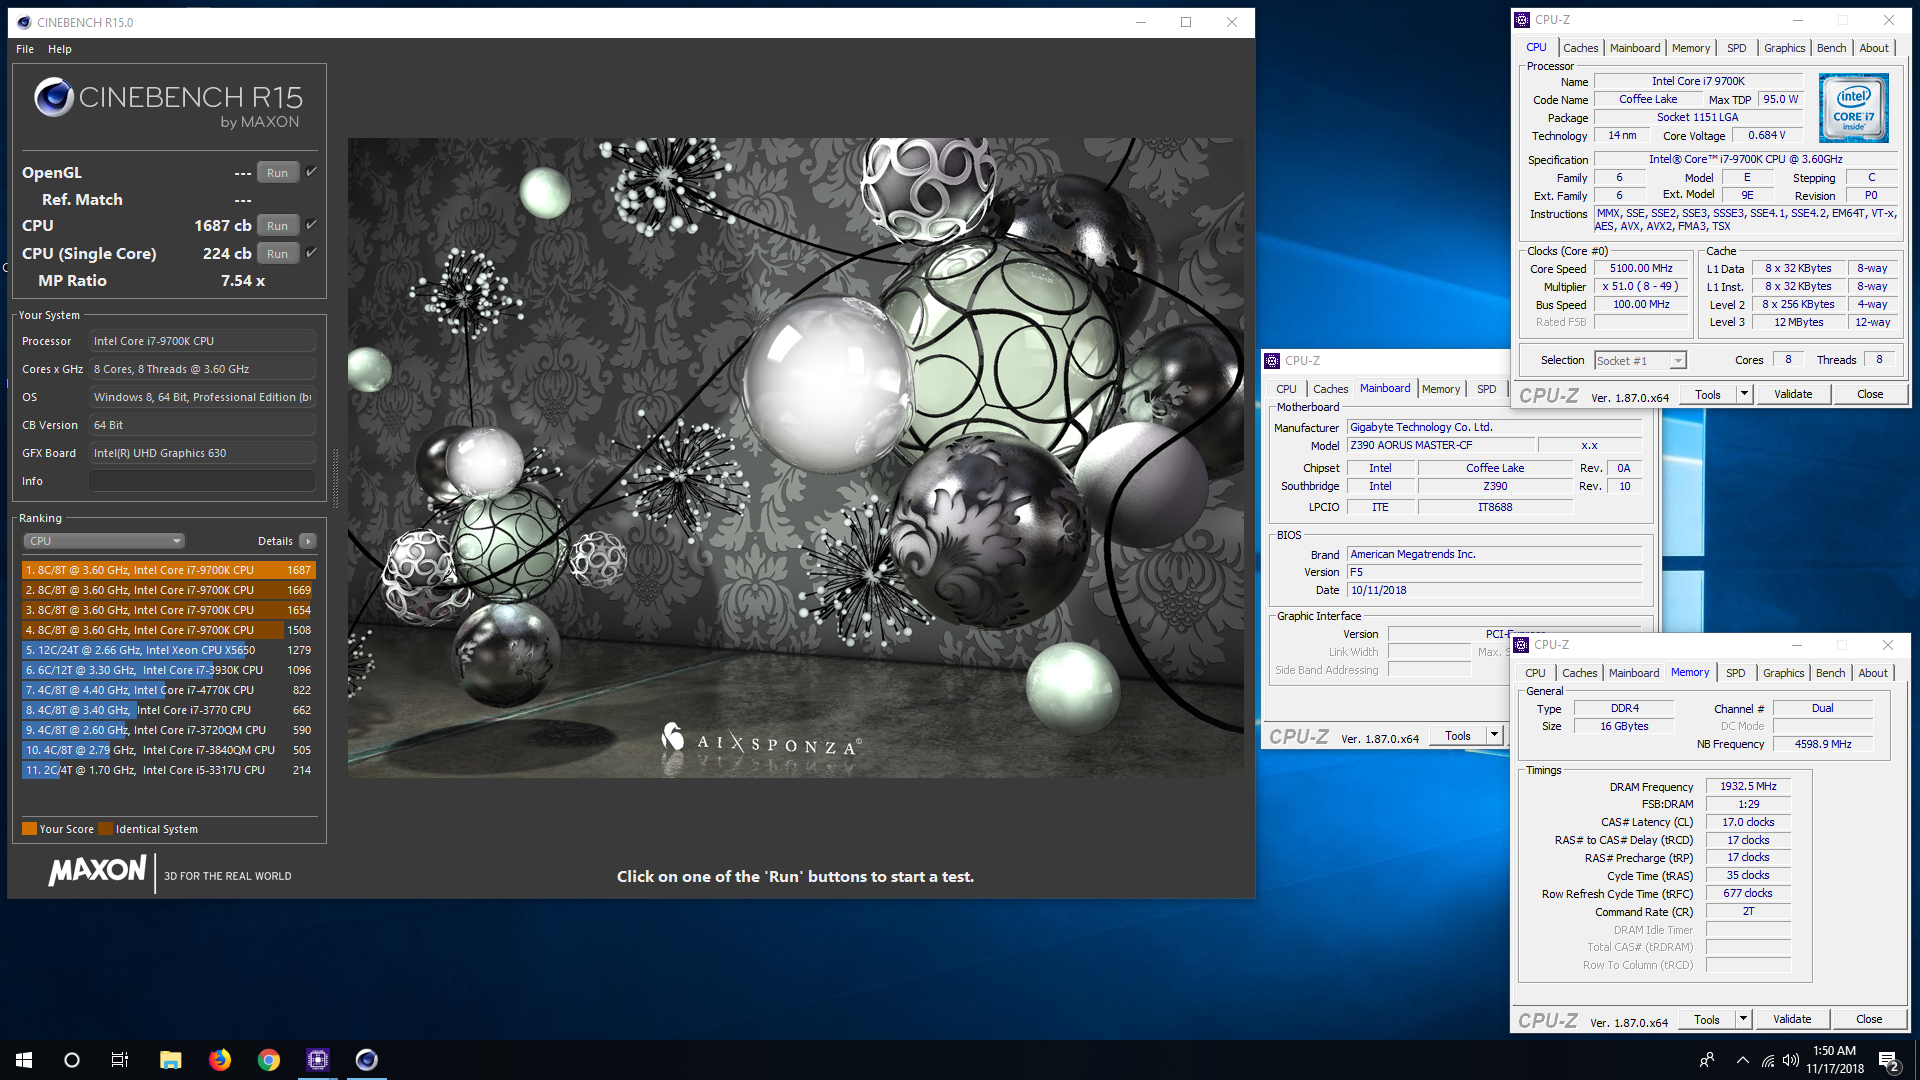Screen dimensions: 1920x1080
Task: Show hidden system tray icons
Action: pos(1743,1060)
